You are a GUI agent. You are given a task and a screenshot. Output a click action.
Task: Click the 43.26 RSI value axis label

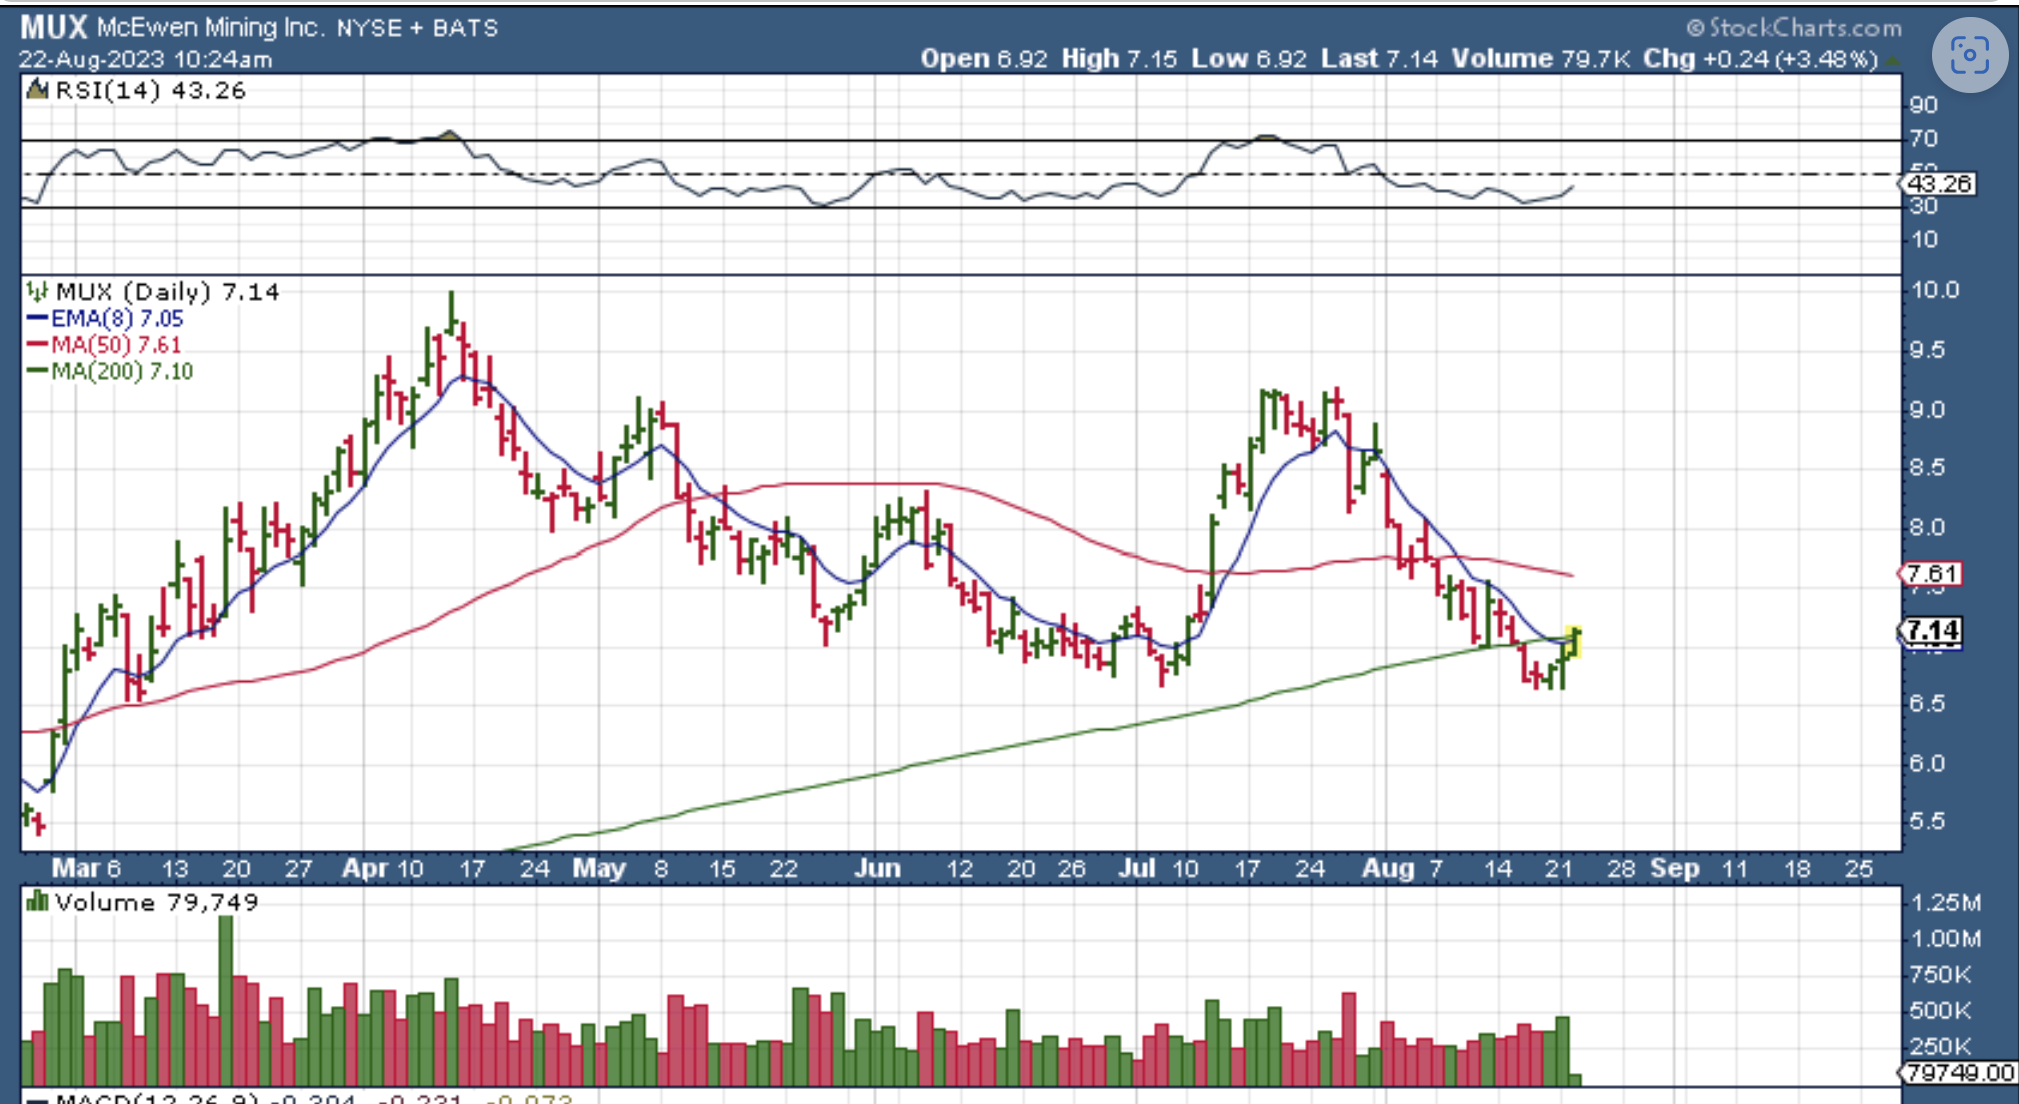pos(1938,184)
